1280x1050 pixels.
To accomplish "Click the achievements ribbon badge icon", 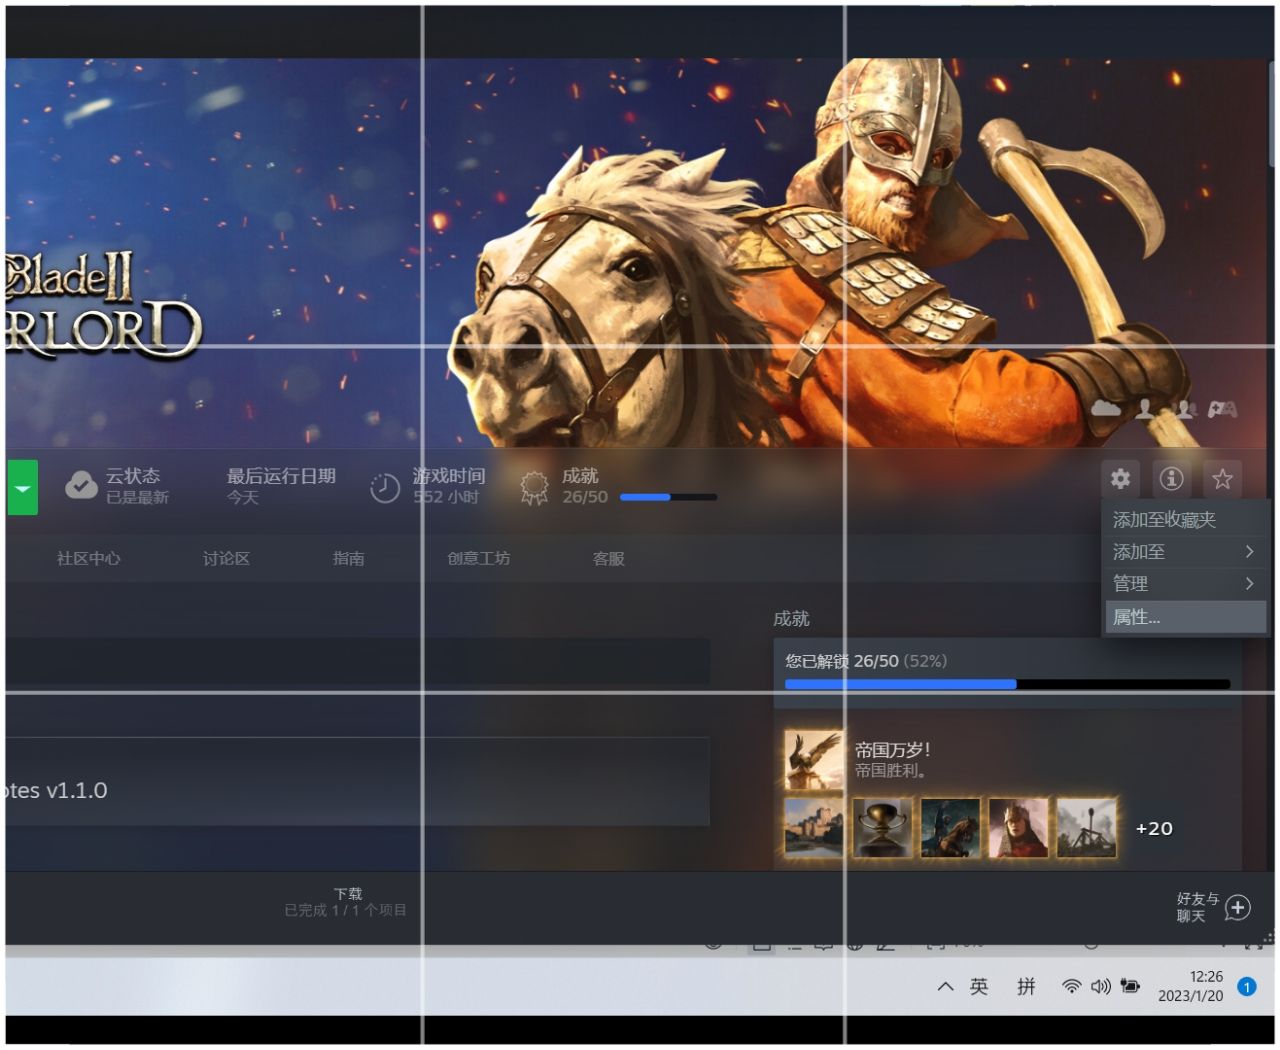I will click(535, 488).
